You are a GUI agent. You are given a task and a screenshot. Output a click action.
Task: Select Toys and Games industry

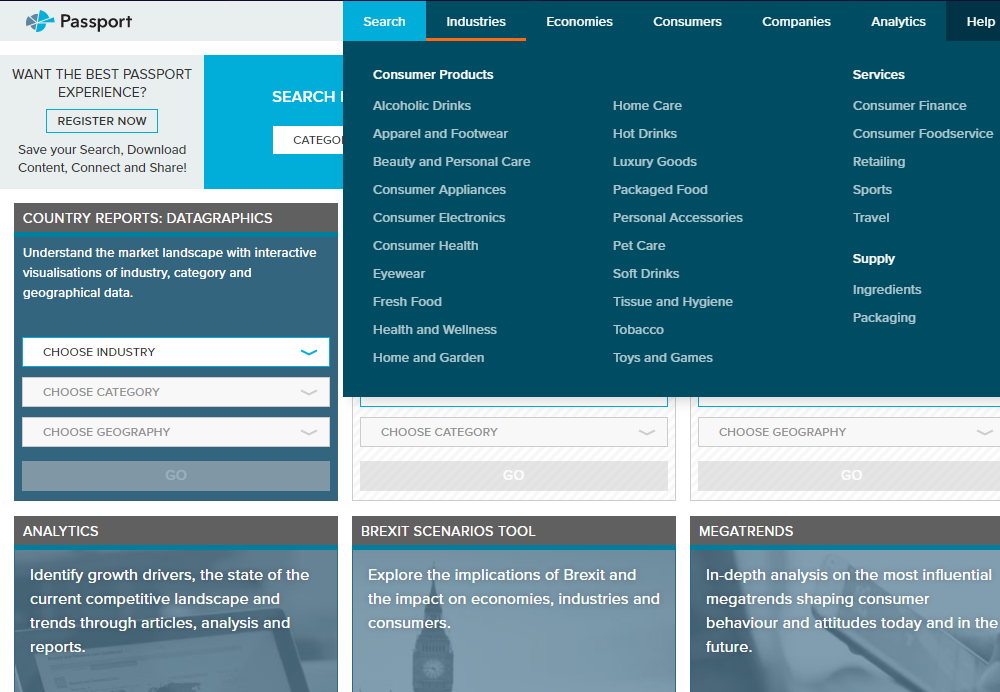coord(663,358)
